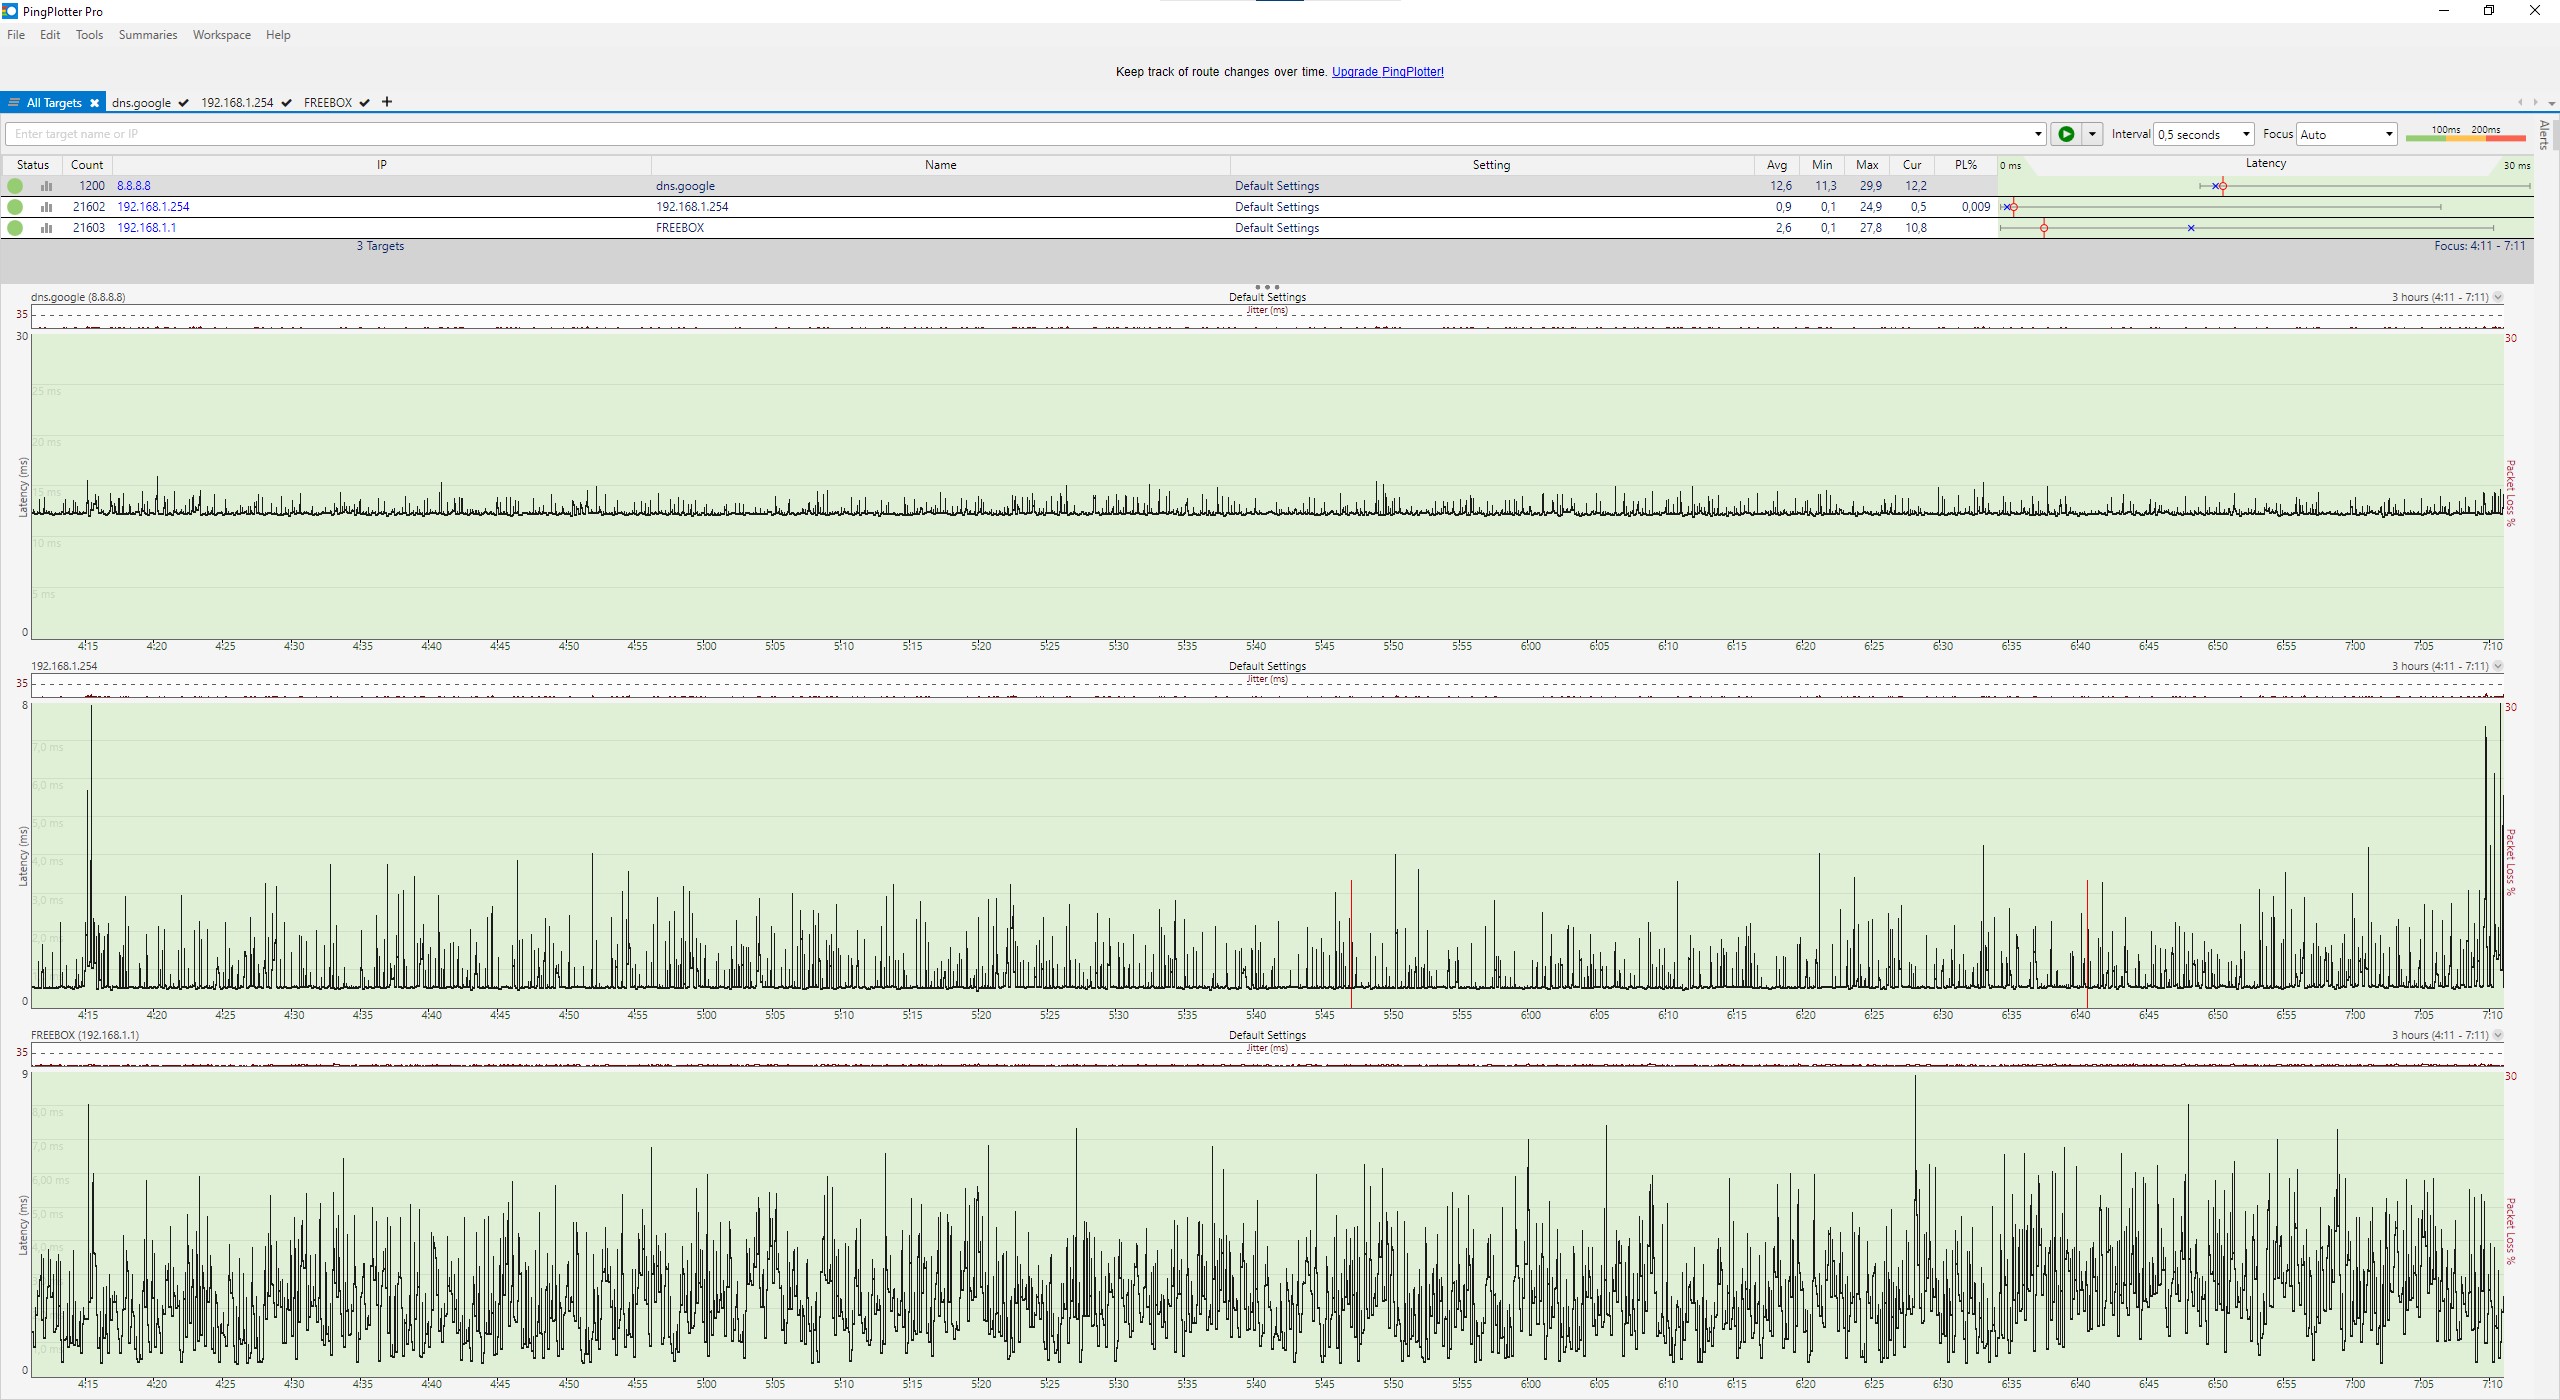Click the Upgrade PingPlotter! link
The width and height of the screenshot is (2560, 1400).
pyautogui.click(x=1387, y=72)
